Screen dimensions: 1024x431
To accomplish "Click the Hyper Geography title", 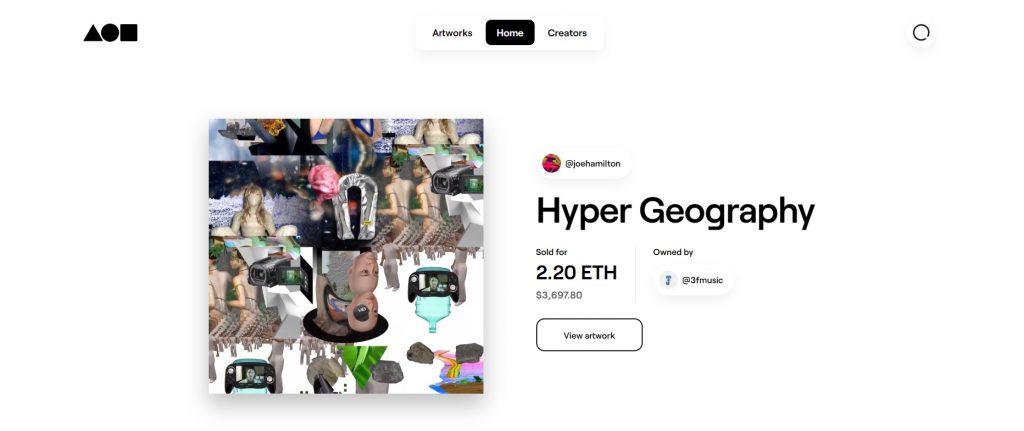I will coord(675,212).
